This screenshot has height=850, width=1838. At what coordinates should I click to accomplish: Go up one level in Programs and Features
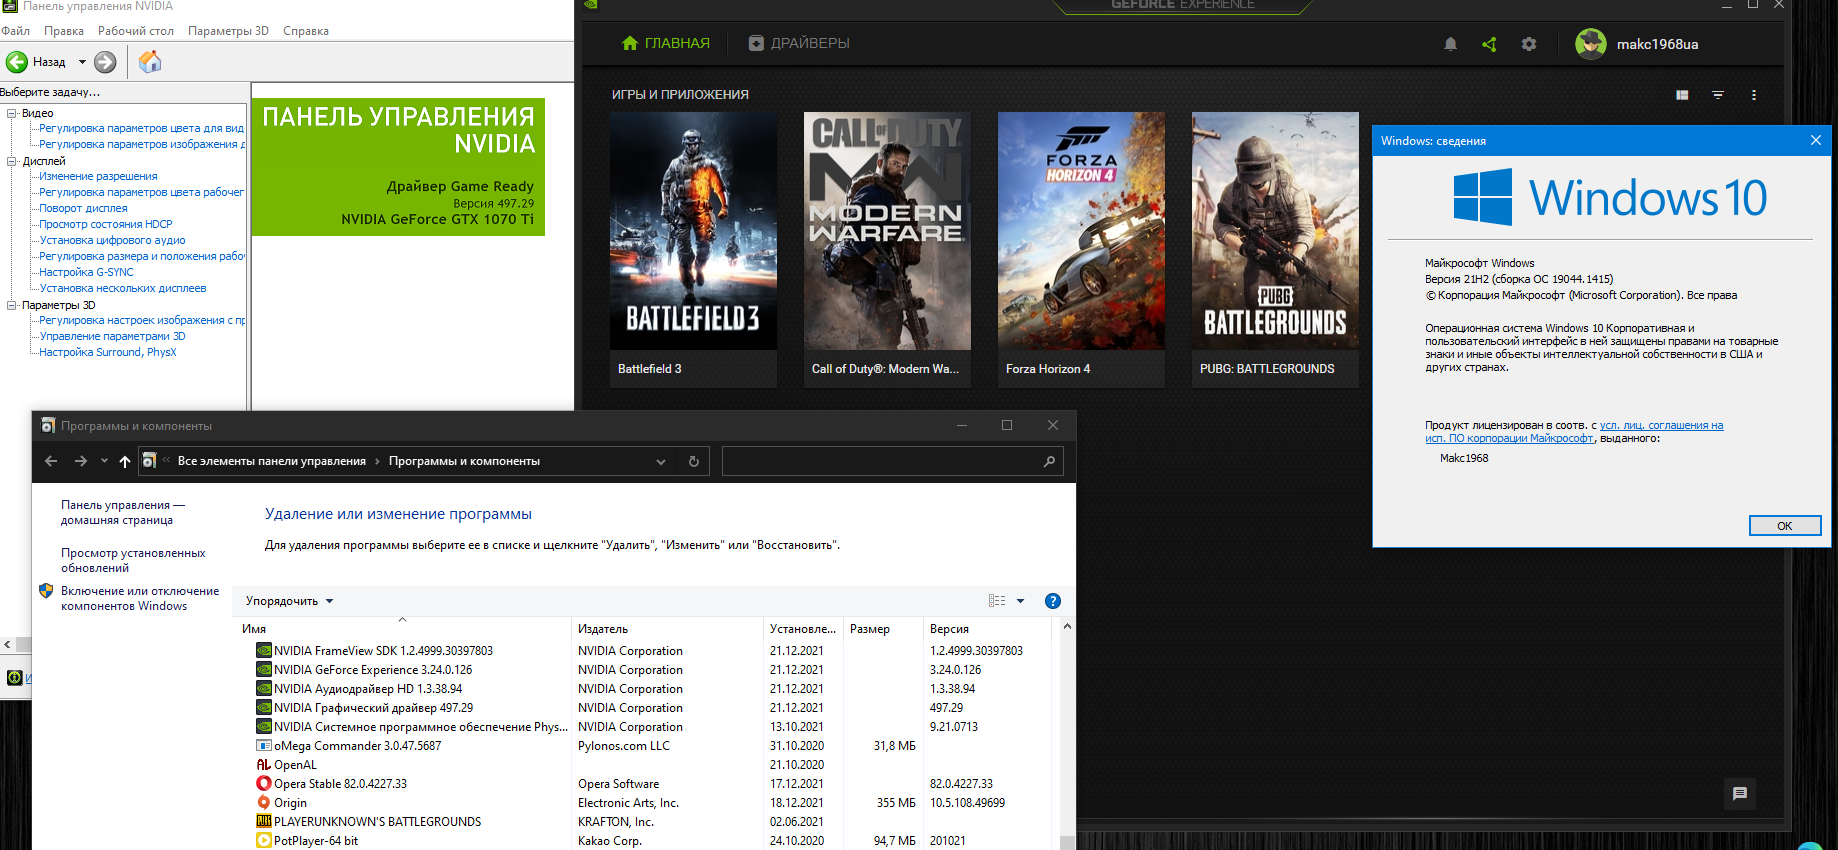(x=125, y=461)
